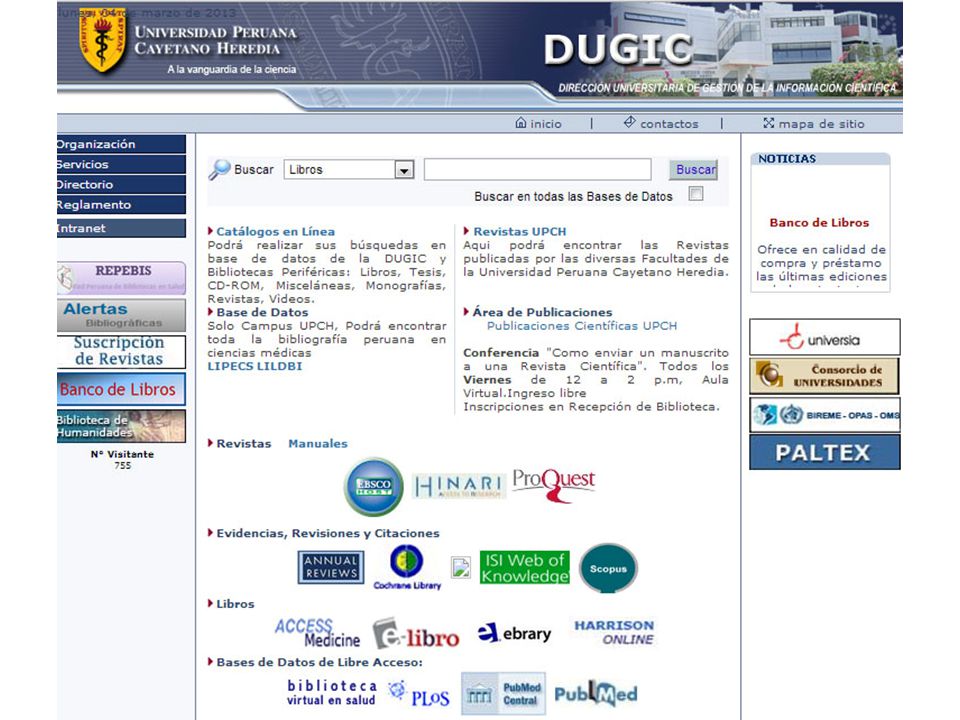Open the Organización menu item
This screenshot has height=720, width=960.
[121, 144]
